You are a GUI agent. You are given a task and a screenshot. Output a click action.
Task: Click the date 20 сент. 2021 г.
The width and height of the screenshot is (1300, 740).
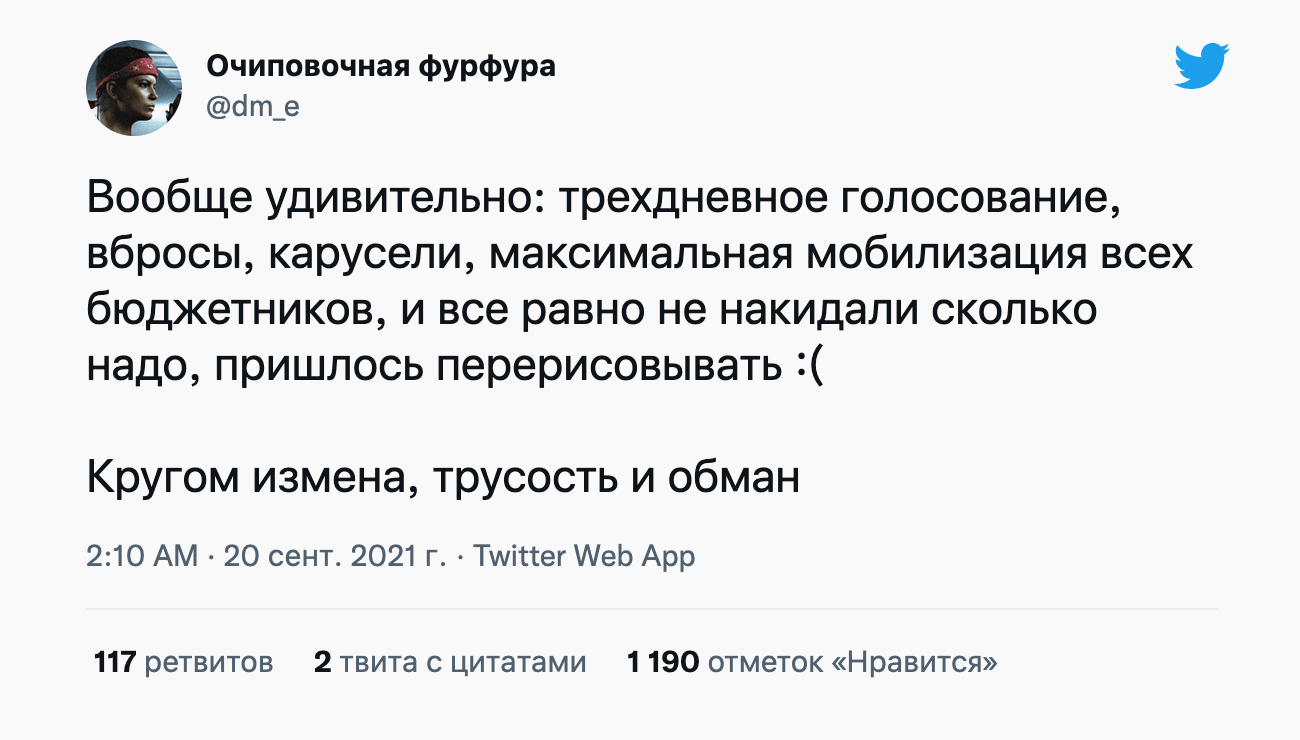[334, 556]
